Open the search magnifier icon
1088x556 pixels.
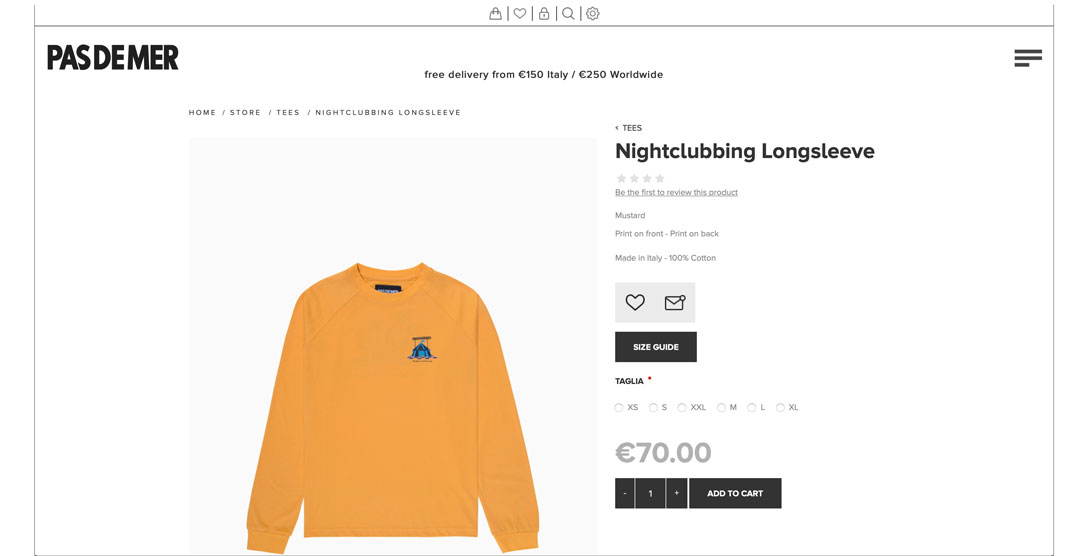568,13
